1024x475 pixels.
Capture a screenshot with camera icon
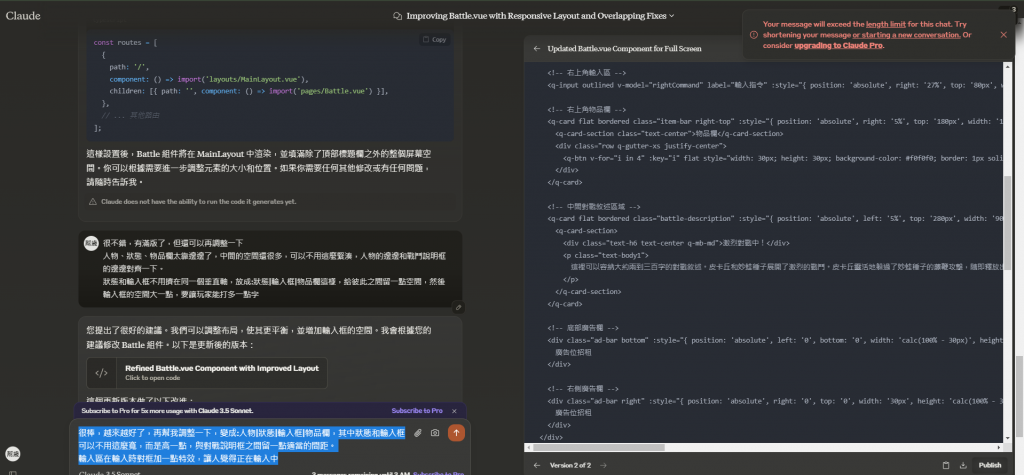pos(435,433)
